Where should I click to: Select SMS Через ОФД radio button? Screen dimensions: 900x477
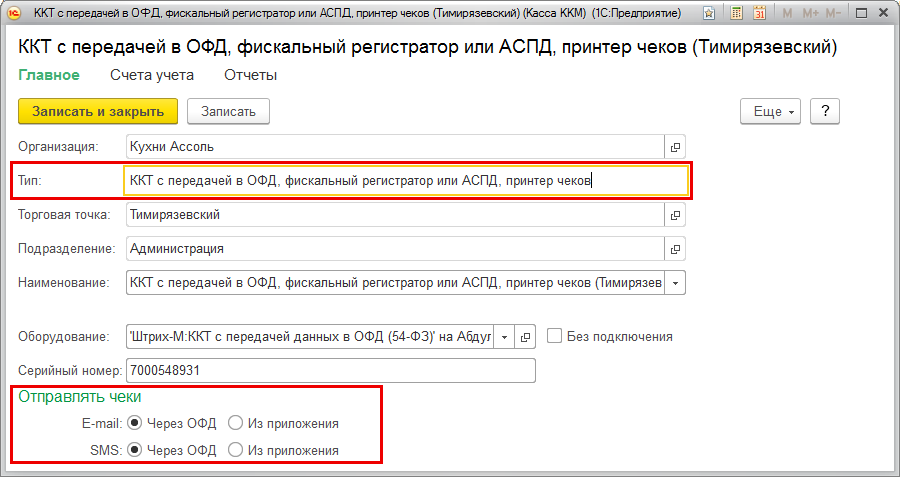coord(134,450)
